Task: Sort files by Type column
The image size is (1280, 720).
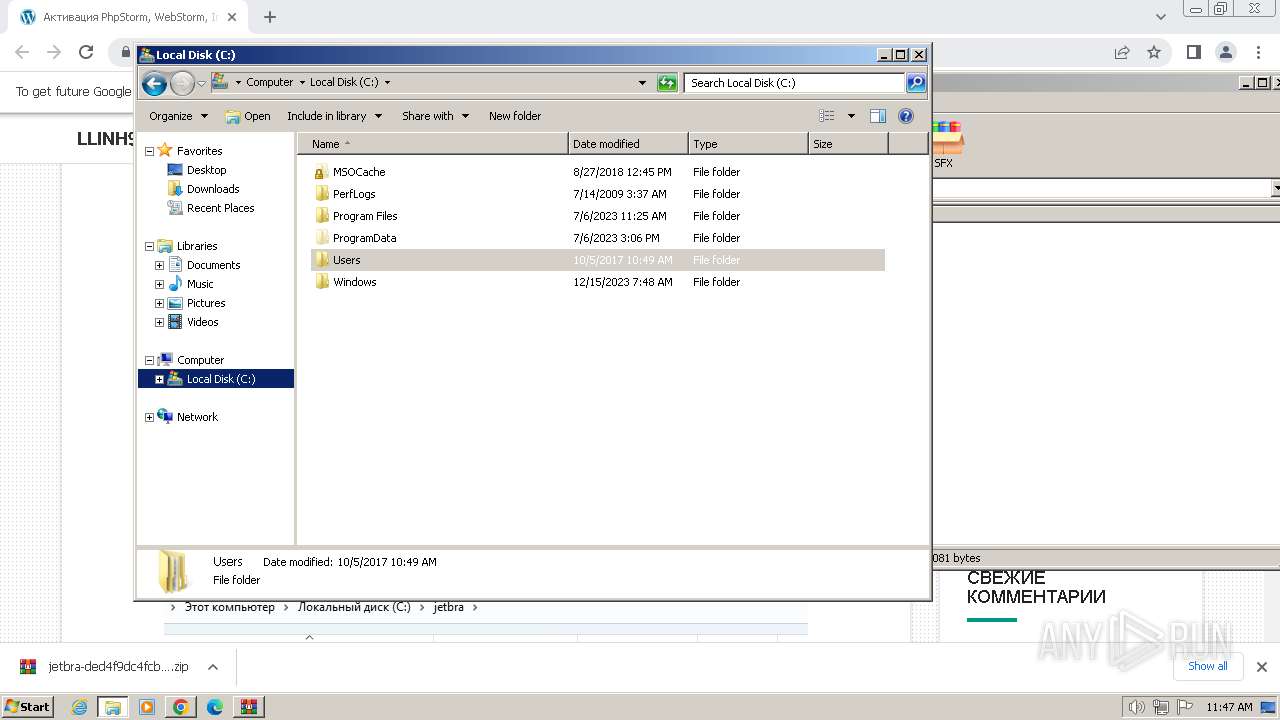Action: (x=748, y=144)
